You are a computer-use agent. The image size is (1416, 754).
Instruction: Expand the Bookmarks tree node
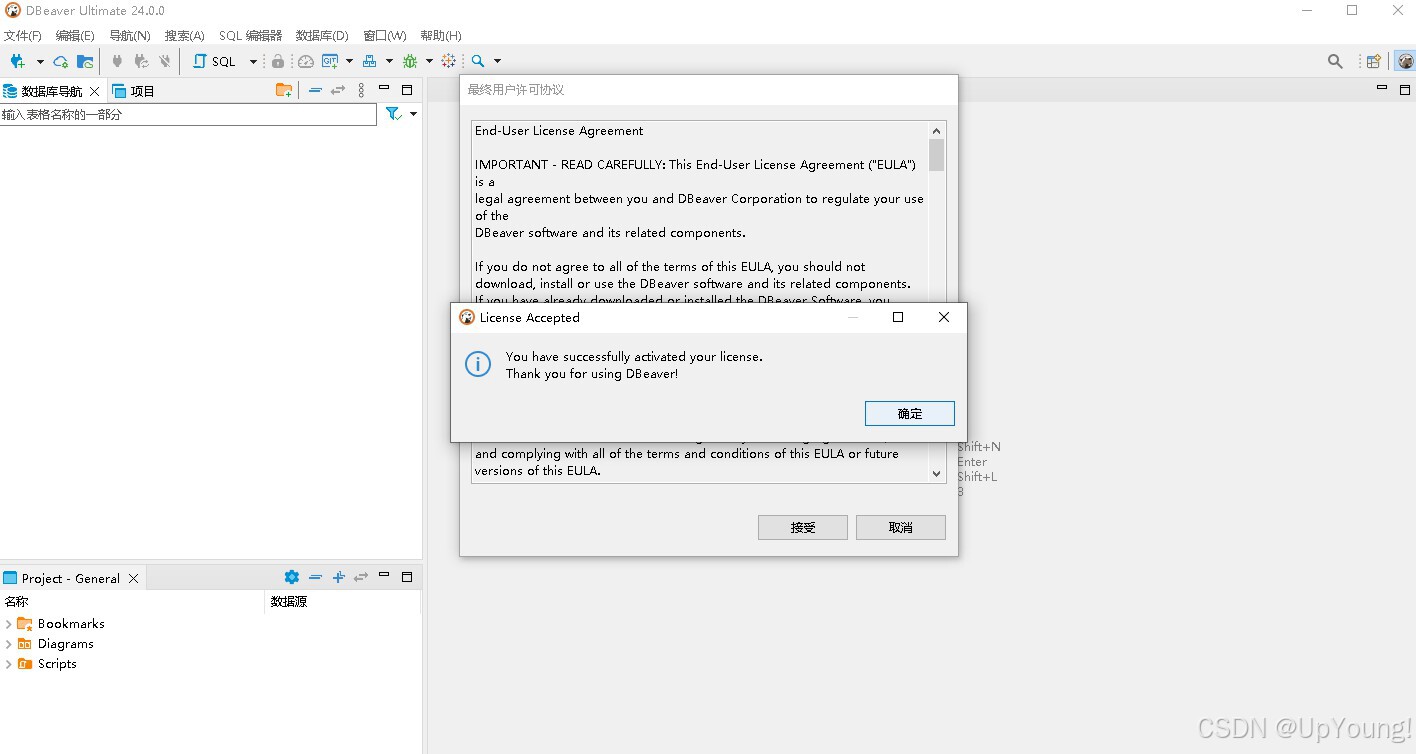click(9, 624)
